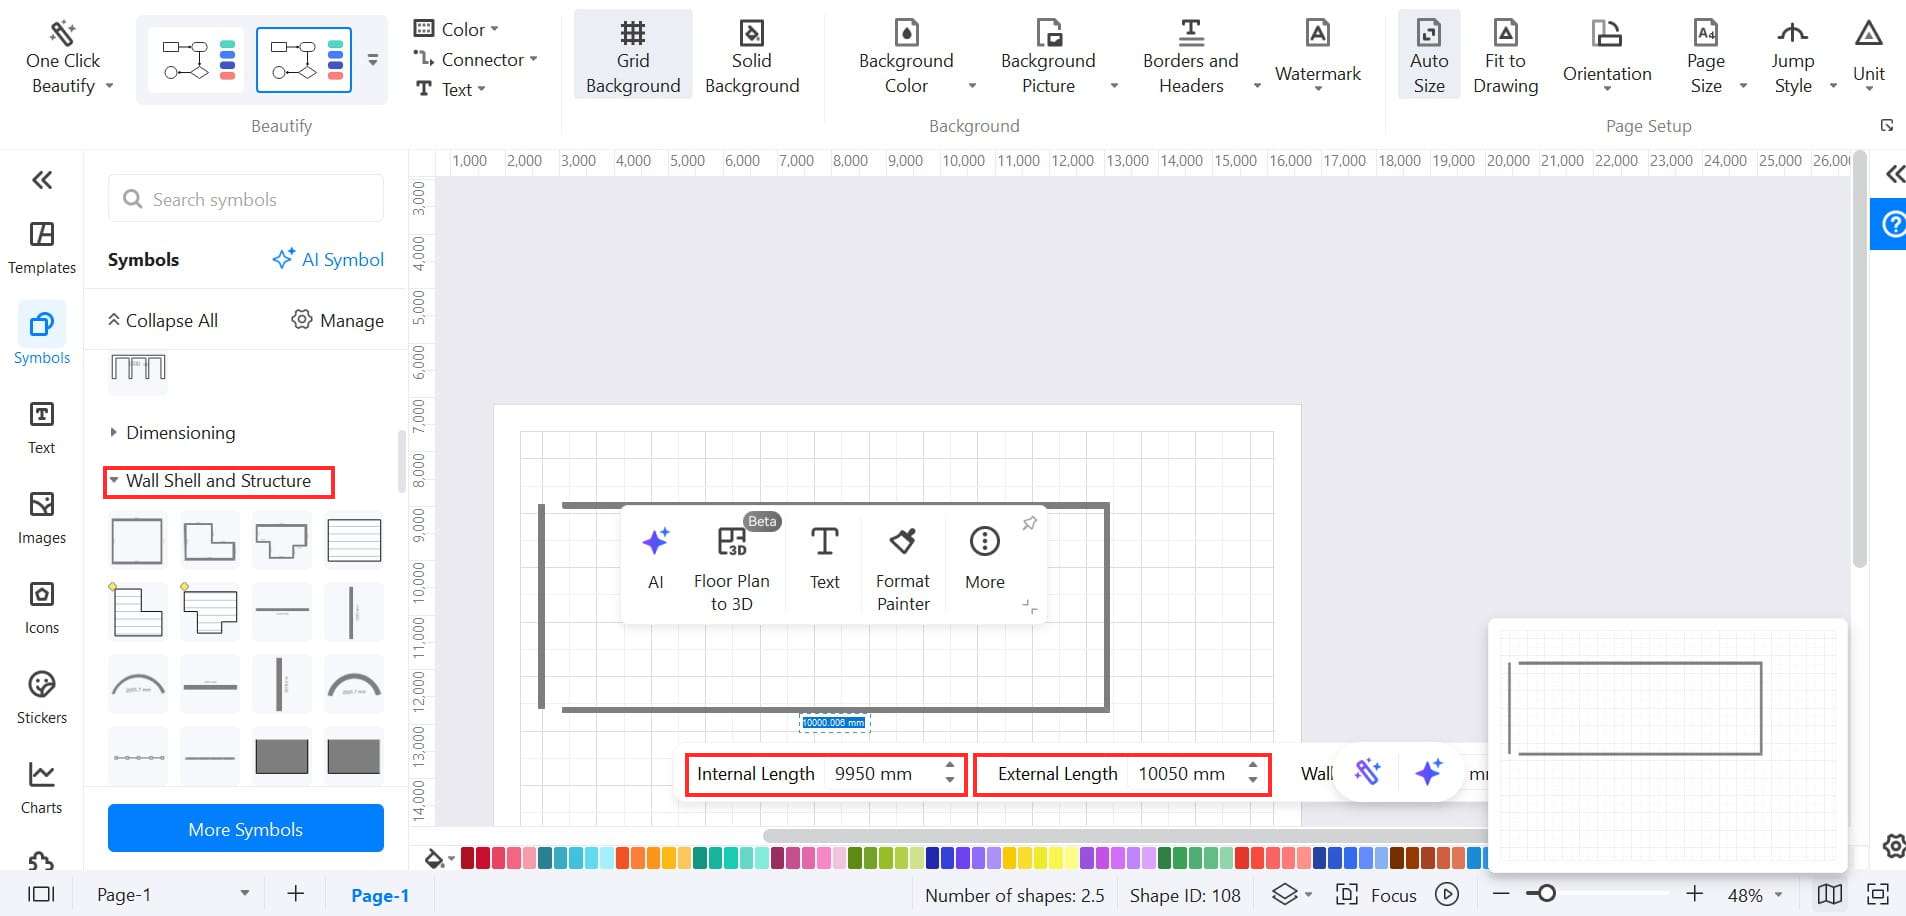Click the Watermark tool
This screenshot has height=916, width=1906.
(x=1318, y=55)
